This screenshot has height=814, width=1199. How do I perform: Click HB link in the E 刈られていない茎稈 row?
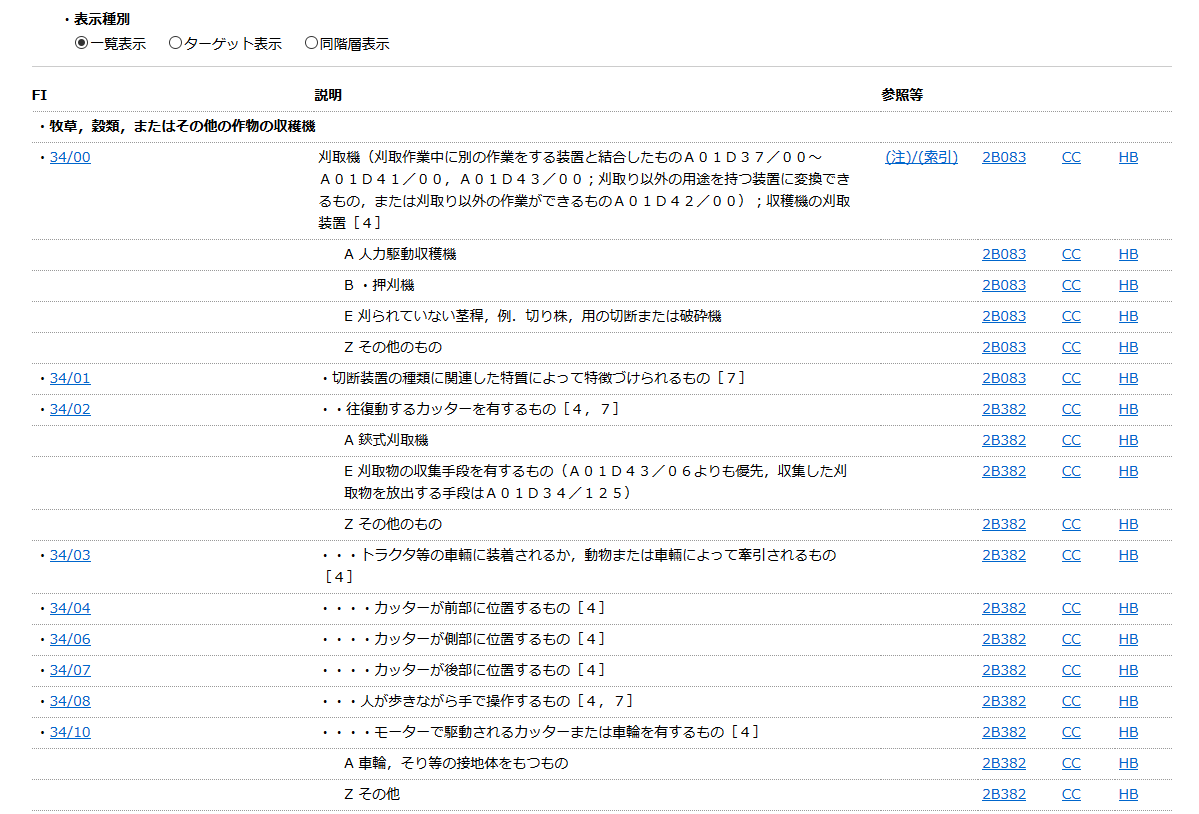pyautogui.click(x=1128, y=316)
